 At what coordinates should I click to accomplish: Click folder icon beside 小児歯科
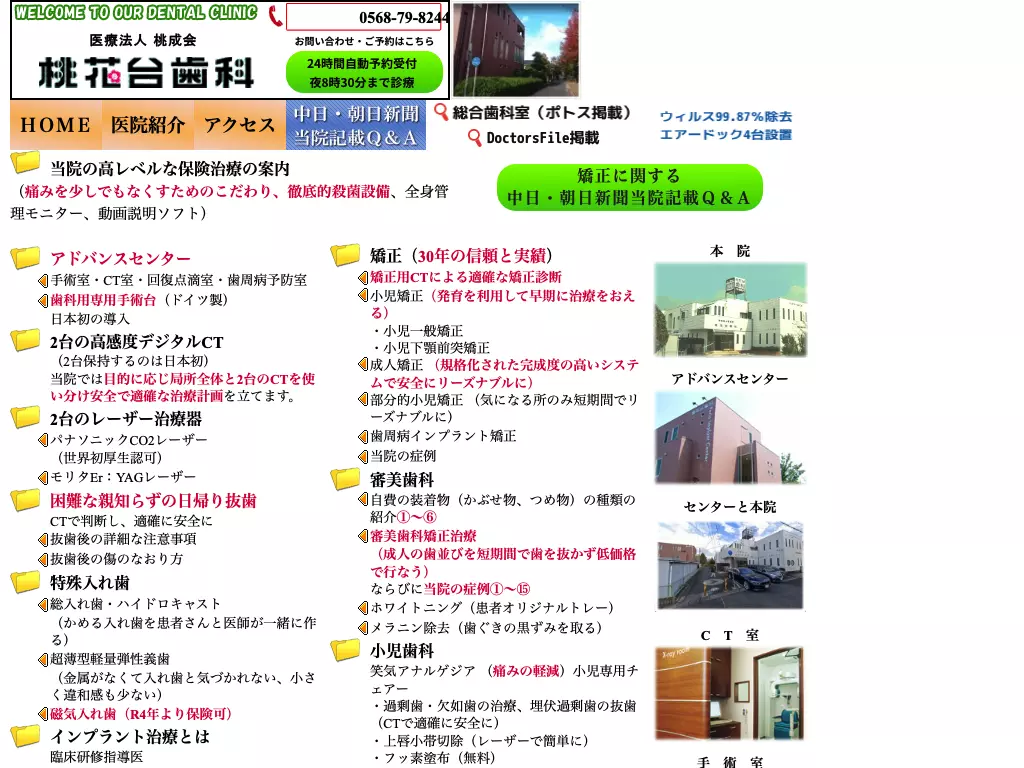pos(345,650)
